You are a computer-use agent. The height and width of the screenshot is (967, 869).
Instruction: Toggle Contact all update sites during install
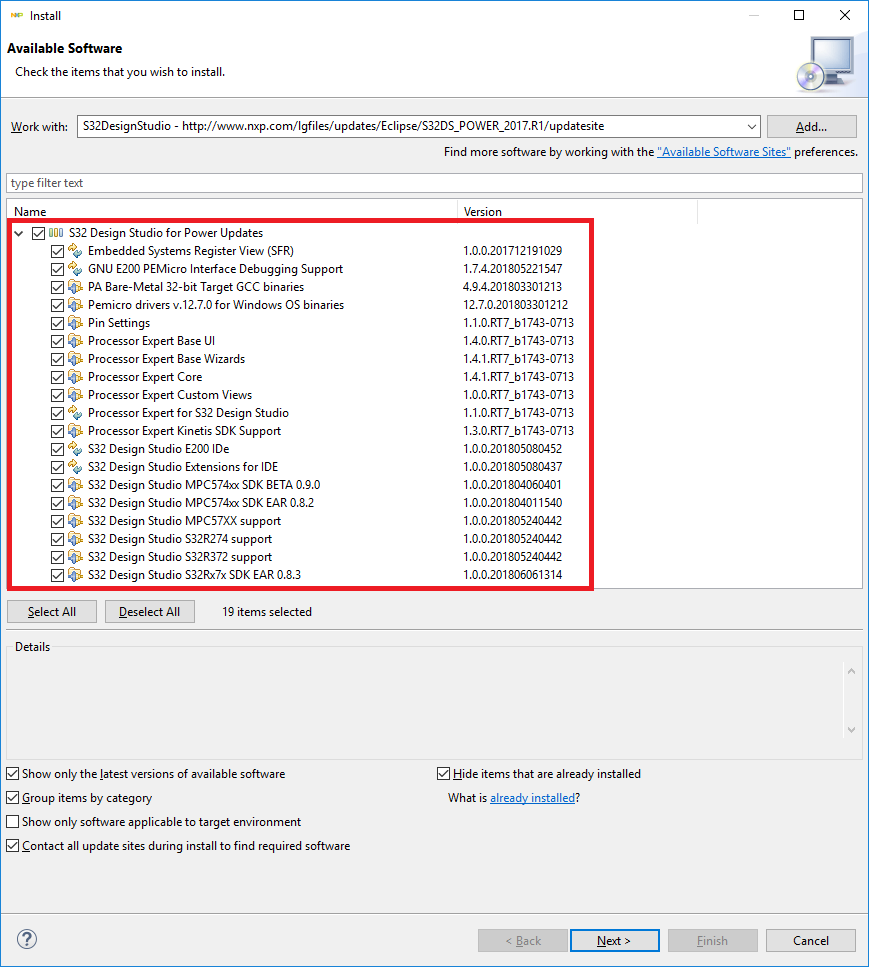tap(12, 846)
